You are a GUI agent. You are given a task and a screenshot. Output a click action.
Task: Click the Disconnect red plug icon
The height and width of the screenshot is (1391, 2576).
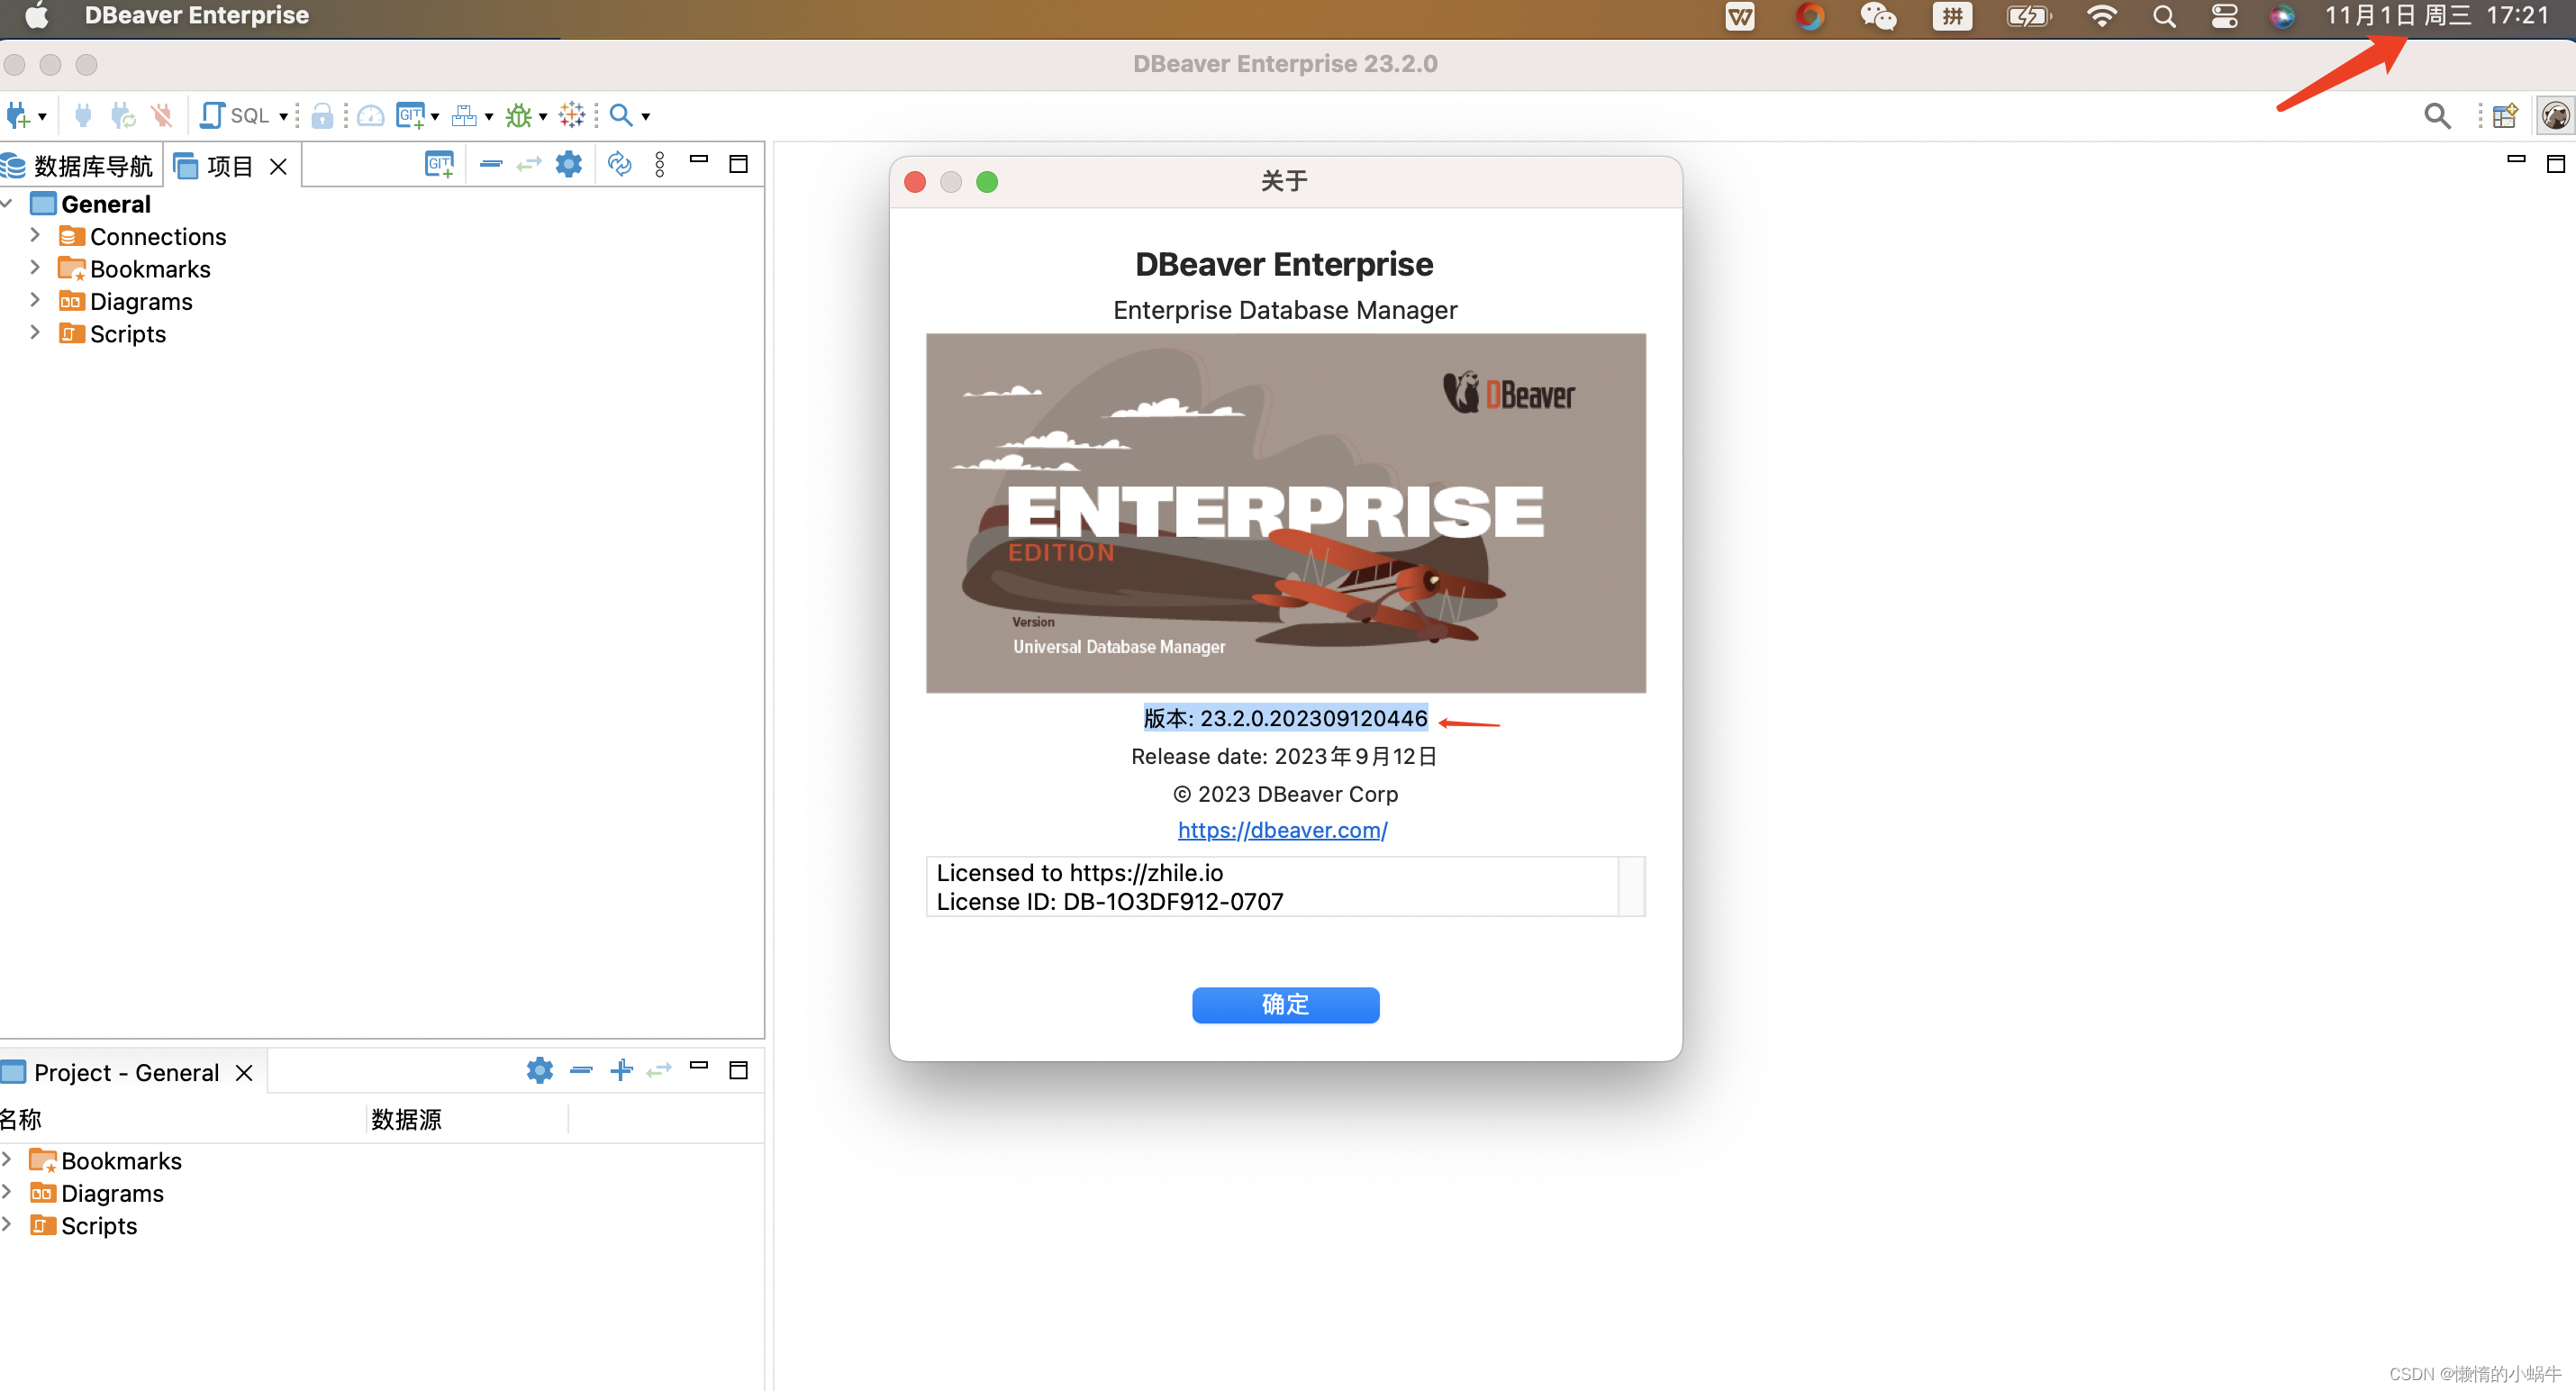[161, 116]
